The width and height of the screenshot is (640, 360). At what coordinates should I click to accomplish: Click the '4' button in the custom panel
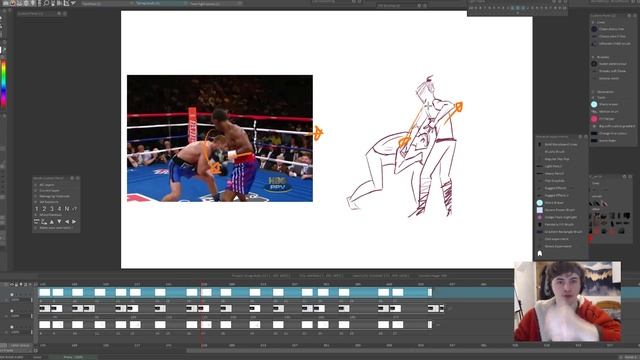59,209
